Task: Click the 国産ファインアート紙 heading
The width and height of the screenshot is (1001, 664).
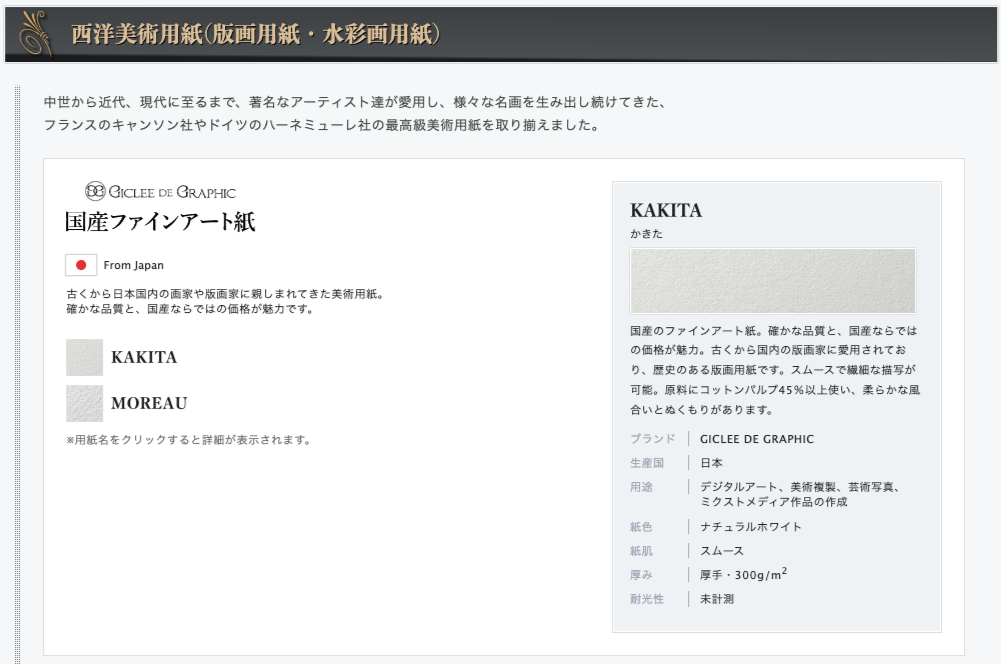Action: [160, 222]
